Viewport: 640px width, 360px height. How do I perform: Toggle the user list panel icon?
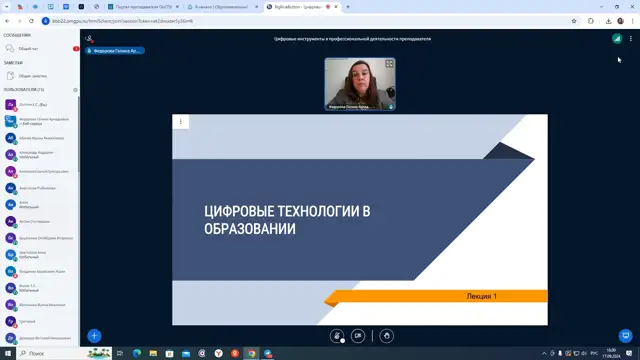point(89,39)
